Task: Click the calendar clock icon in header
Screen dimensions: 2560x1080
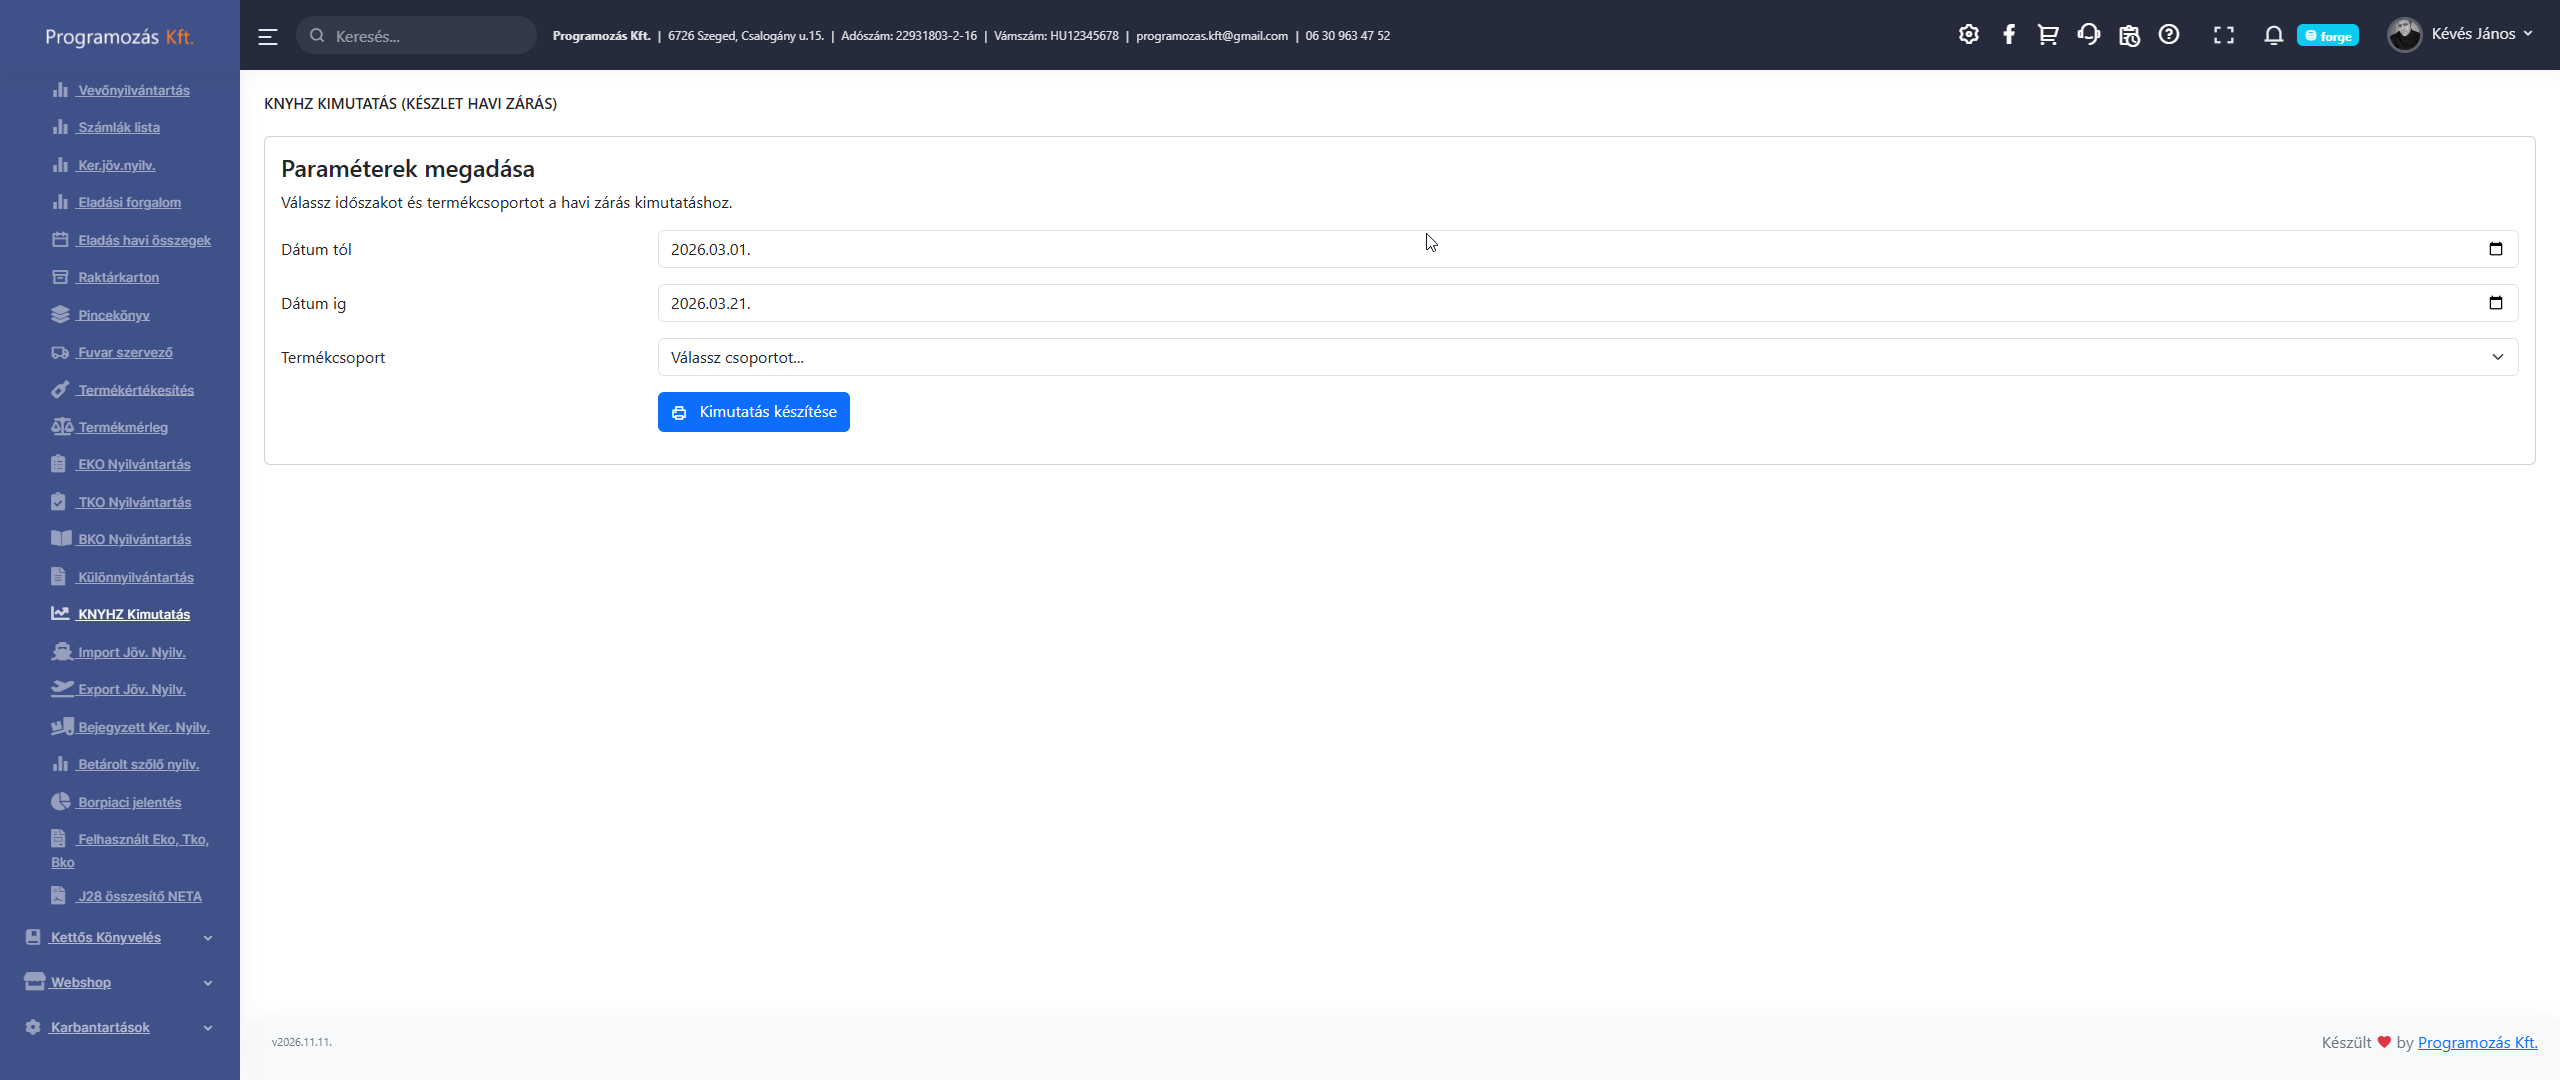Action: click(x=2129, y=35)
